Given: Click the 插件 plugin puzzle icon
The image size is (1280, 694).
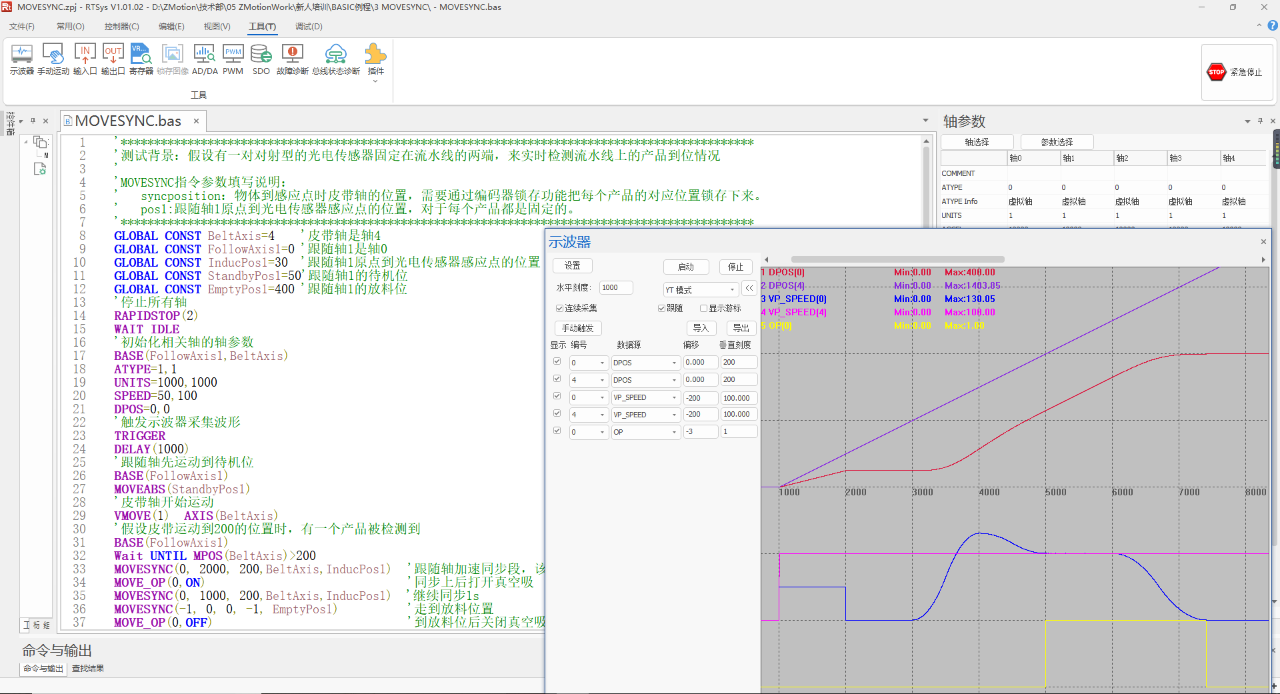Looking at the screenshot, I should 375,54.
